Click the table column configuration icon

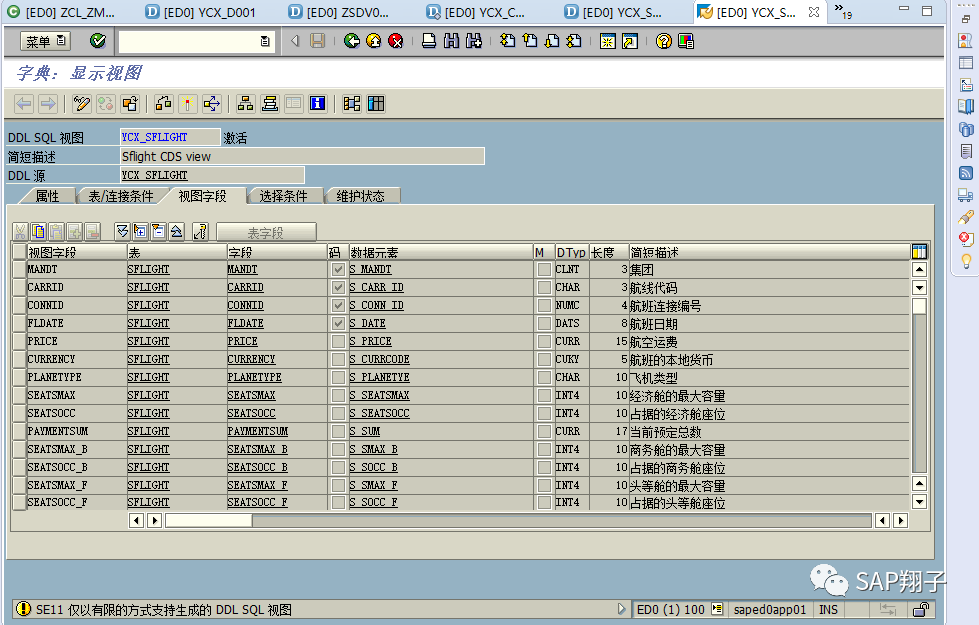pos(919,252)
